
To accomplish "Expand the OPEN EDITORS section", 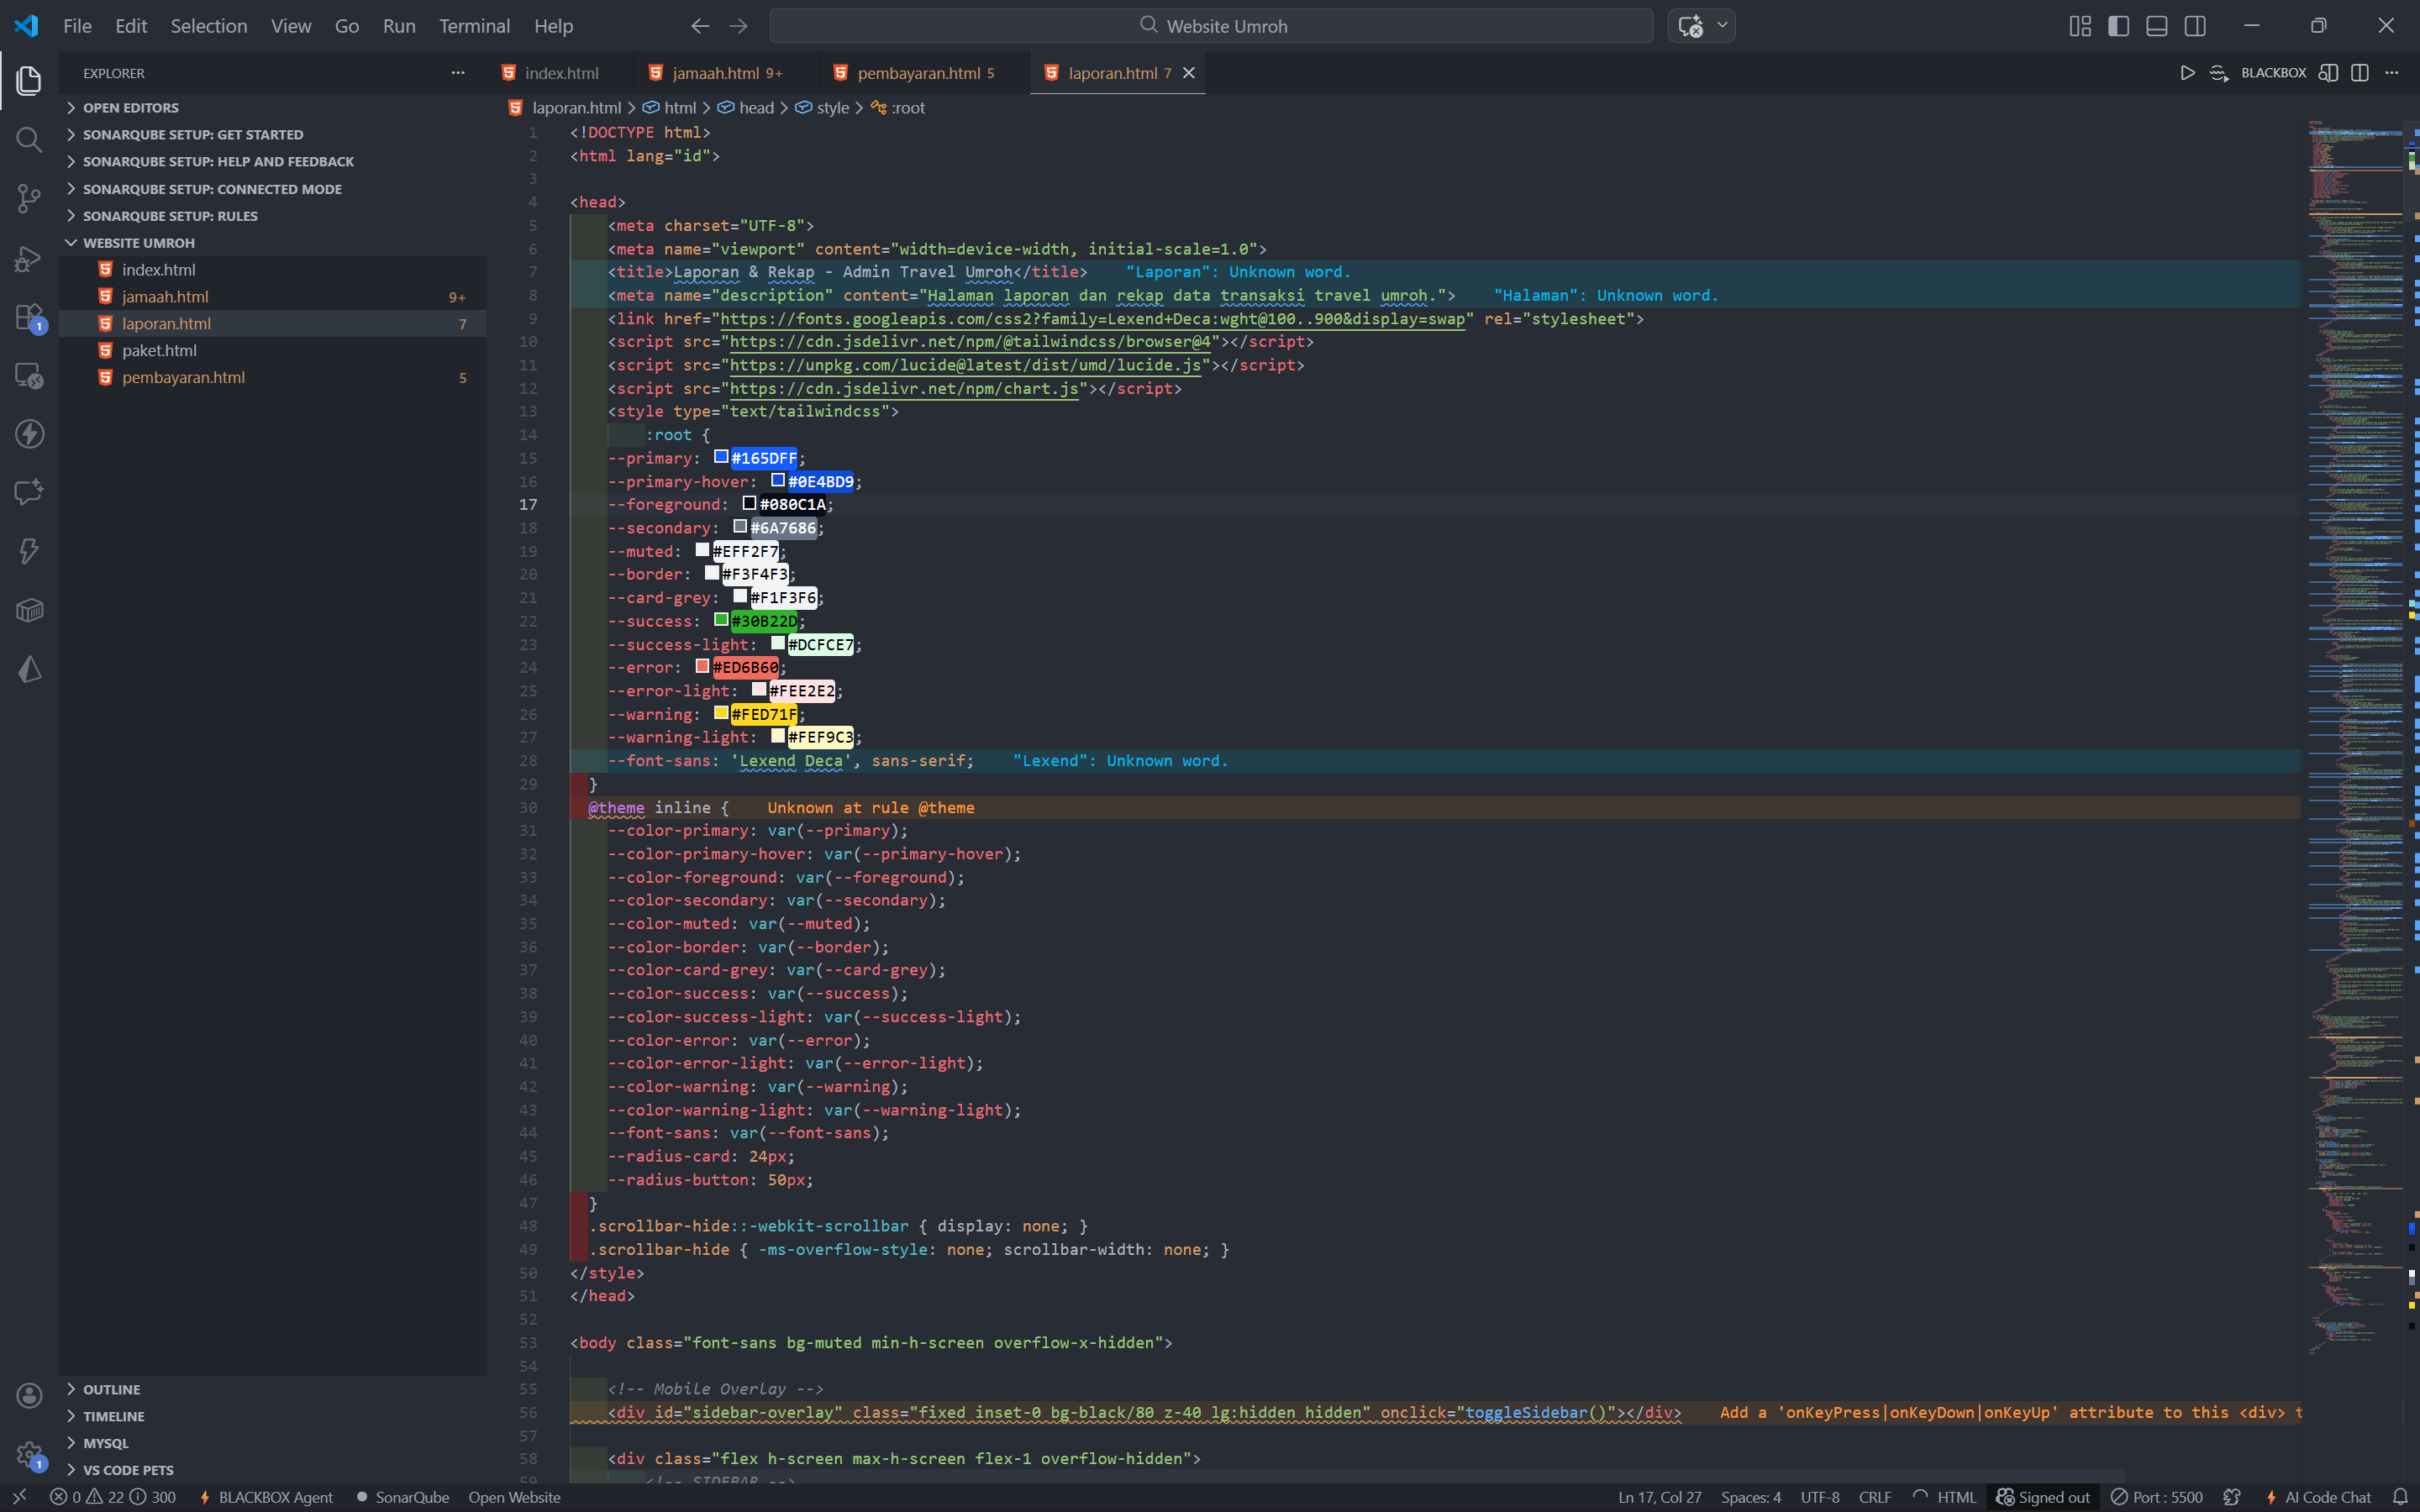I will pos(130,107).
